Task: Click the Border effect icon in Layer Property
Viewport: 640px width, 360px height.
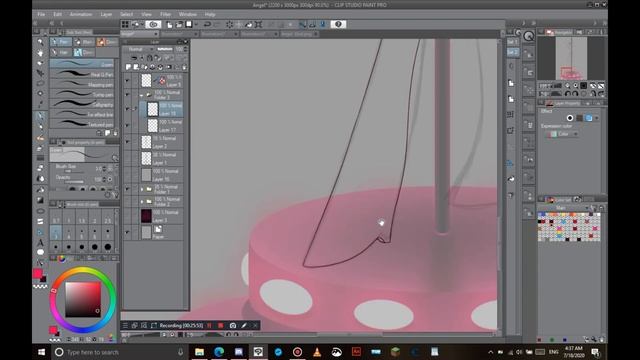Action: point(570,118)
